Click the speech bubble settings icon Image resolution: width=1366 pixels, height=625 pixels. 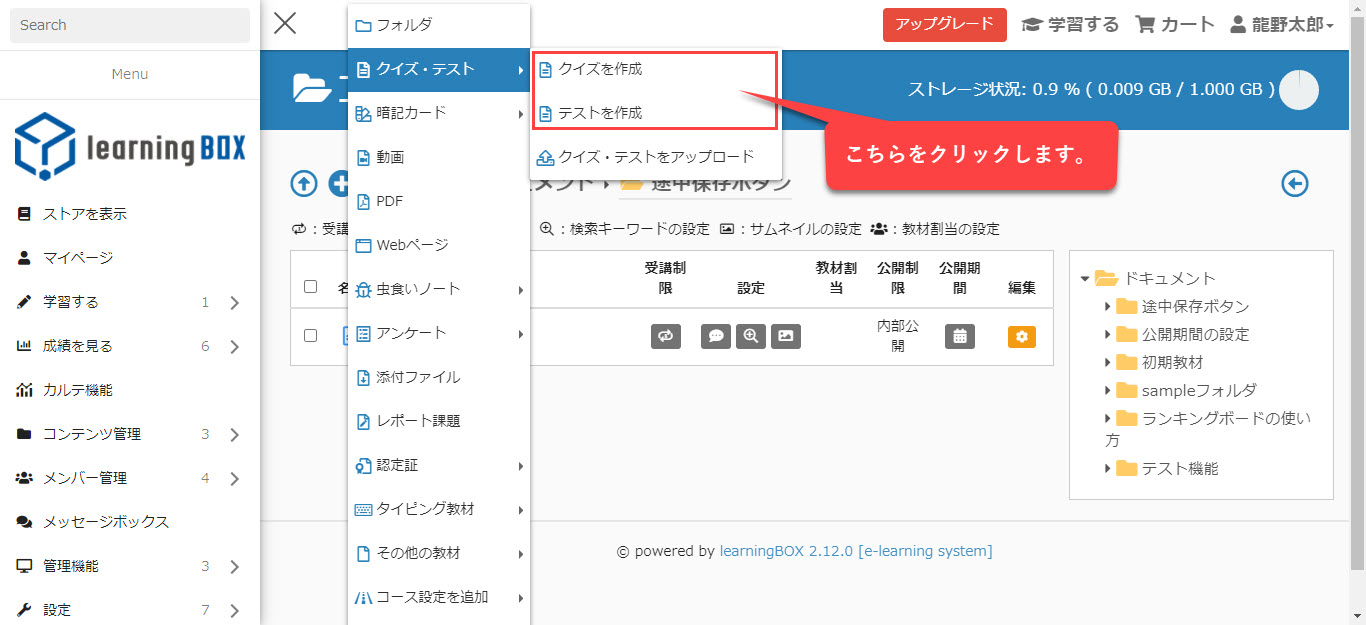(716, 337)
